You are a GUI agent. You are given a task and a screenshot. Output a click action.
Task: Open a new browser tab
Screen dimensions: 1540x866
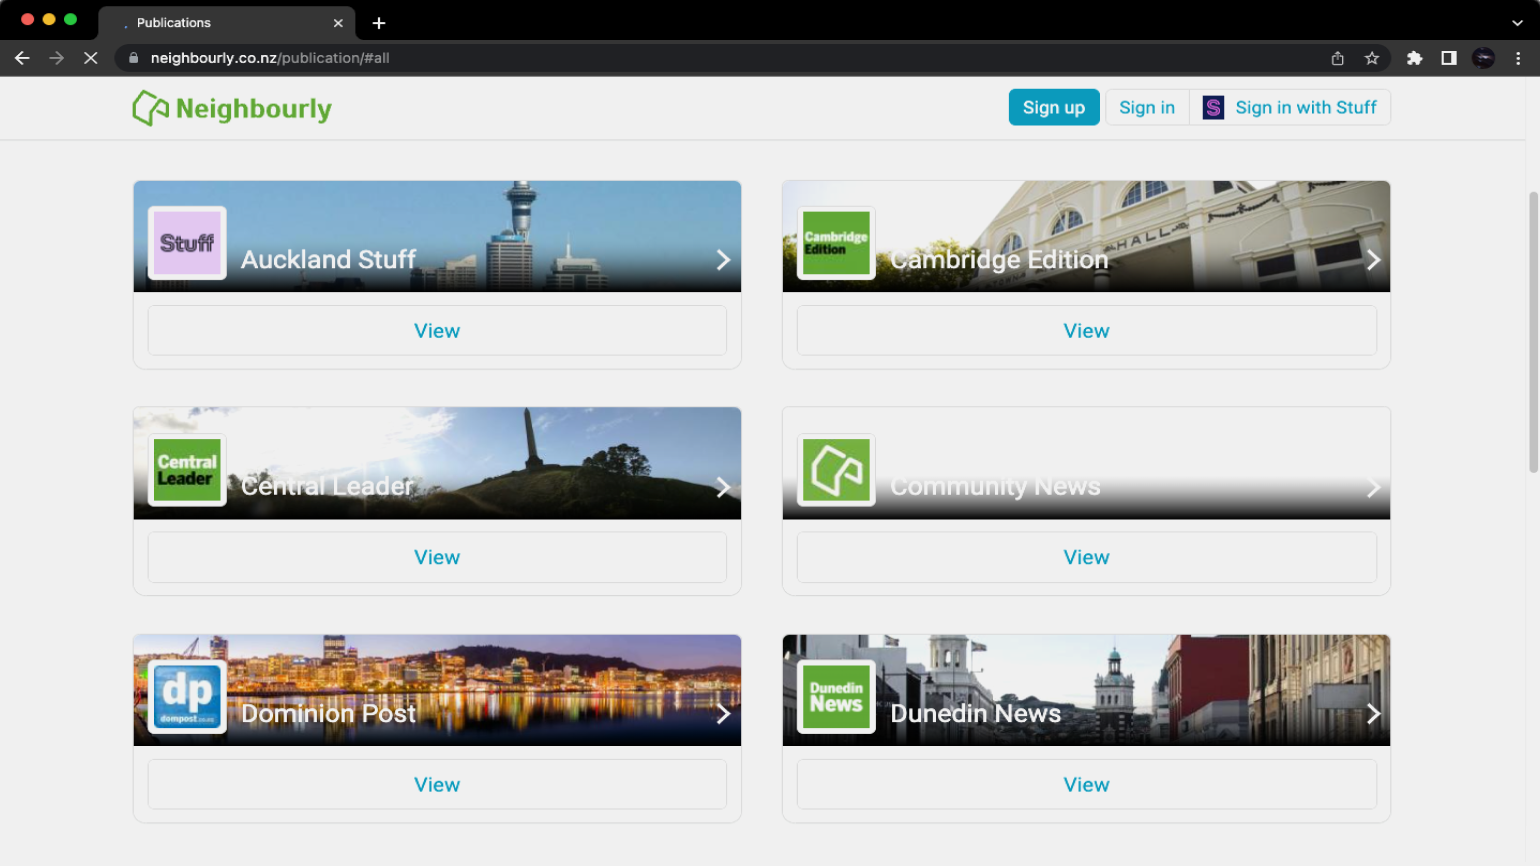pos(379,23)
